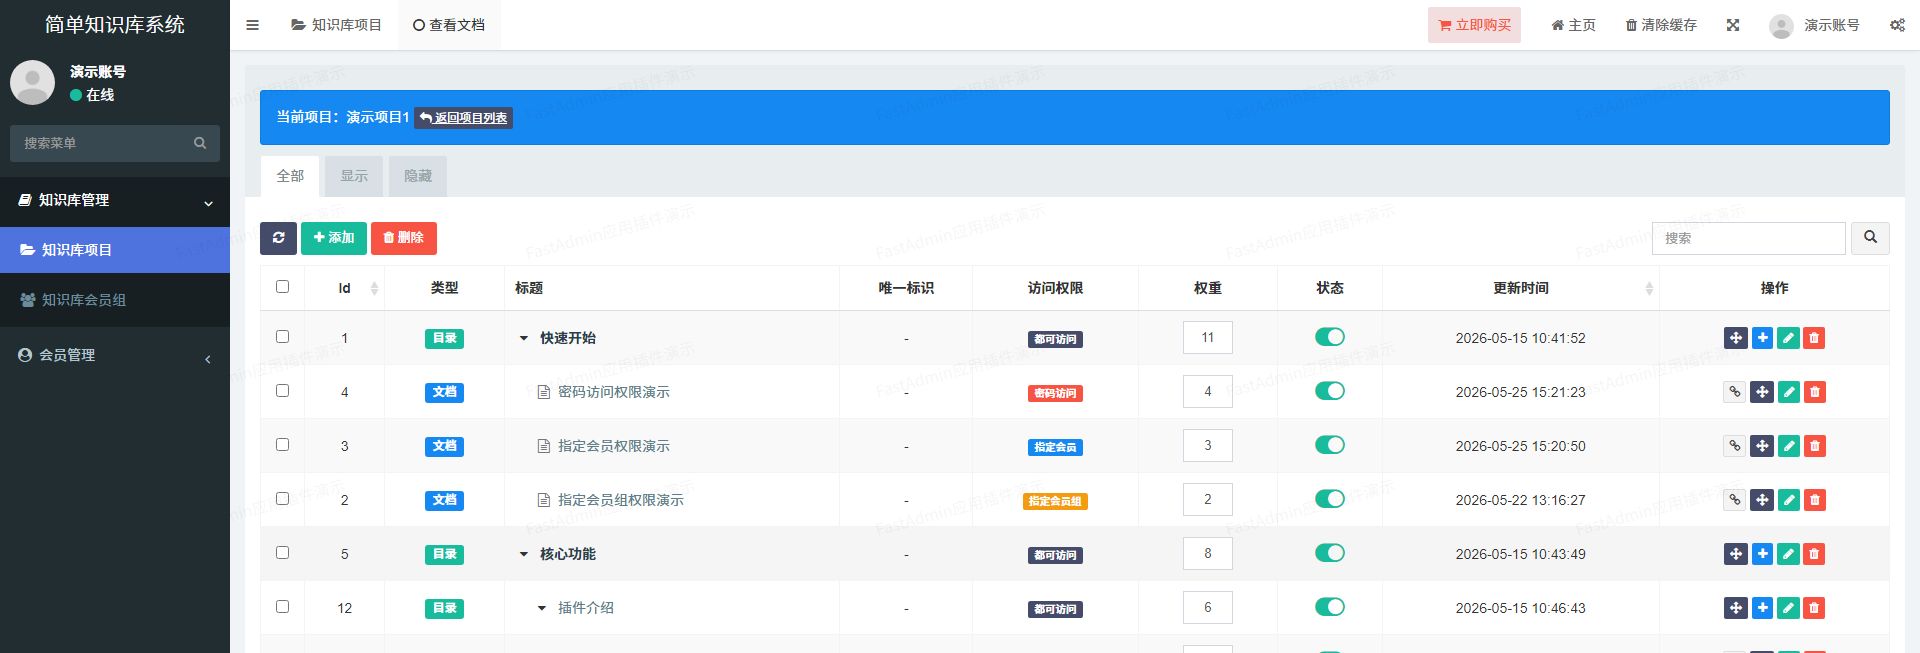
Task: Click move icon for 指定会员权限演示 row
Action: tap(1762, 446)
